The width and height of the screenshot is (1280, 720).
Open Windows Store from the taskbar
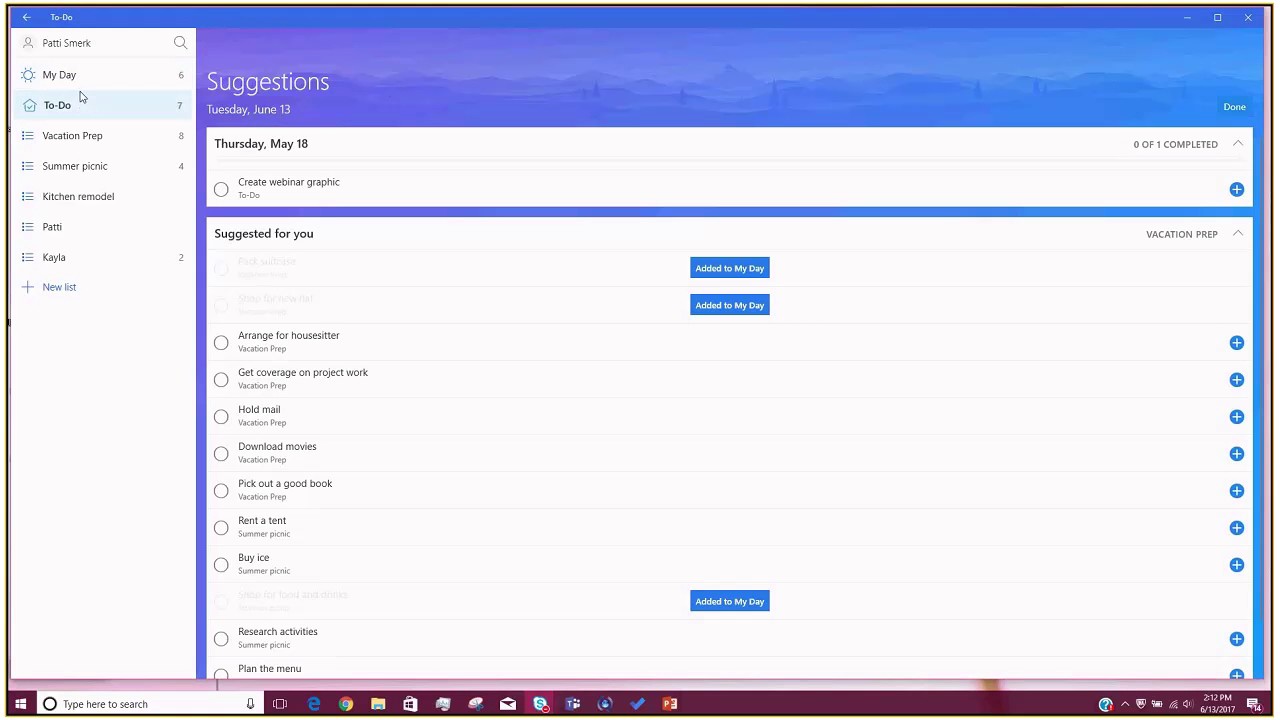[x=410, y=704]
